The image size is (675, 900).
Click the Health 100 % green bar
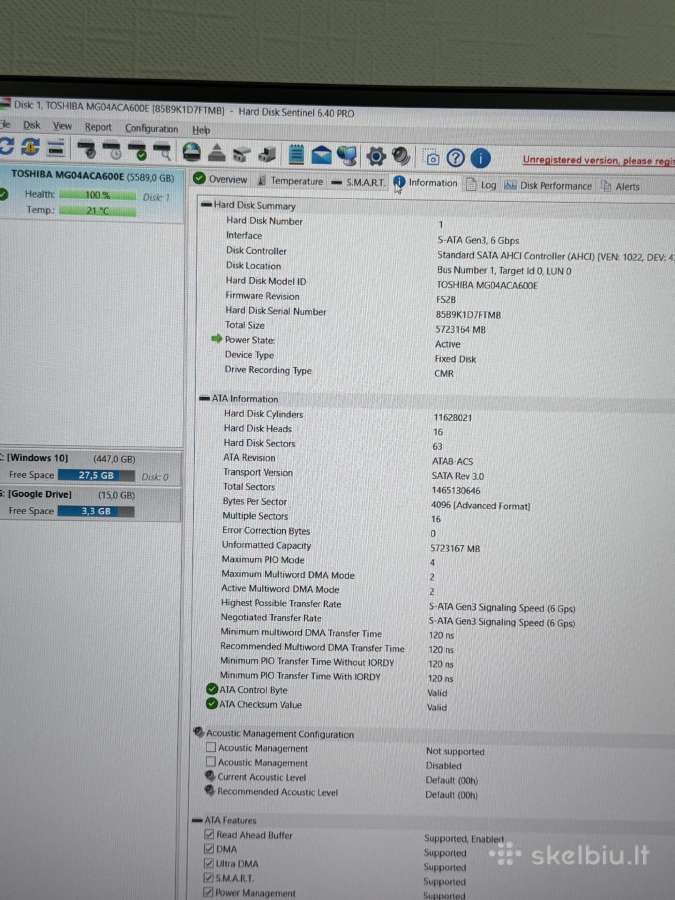click(x=98, y=195)
